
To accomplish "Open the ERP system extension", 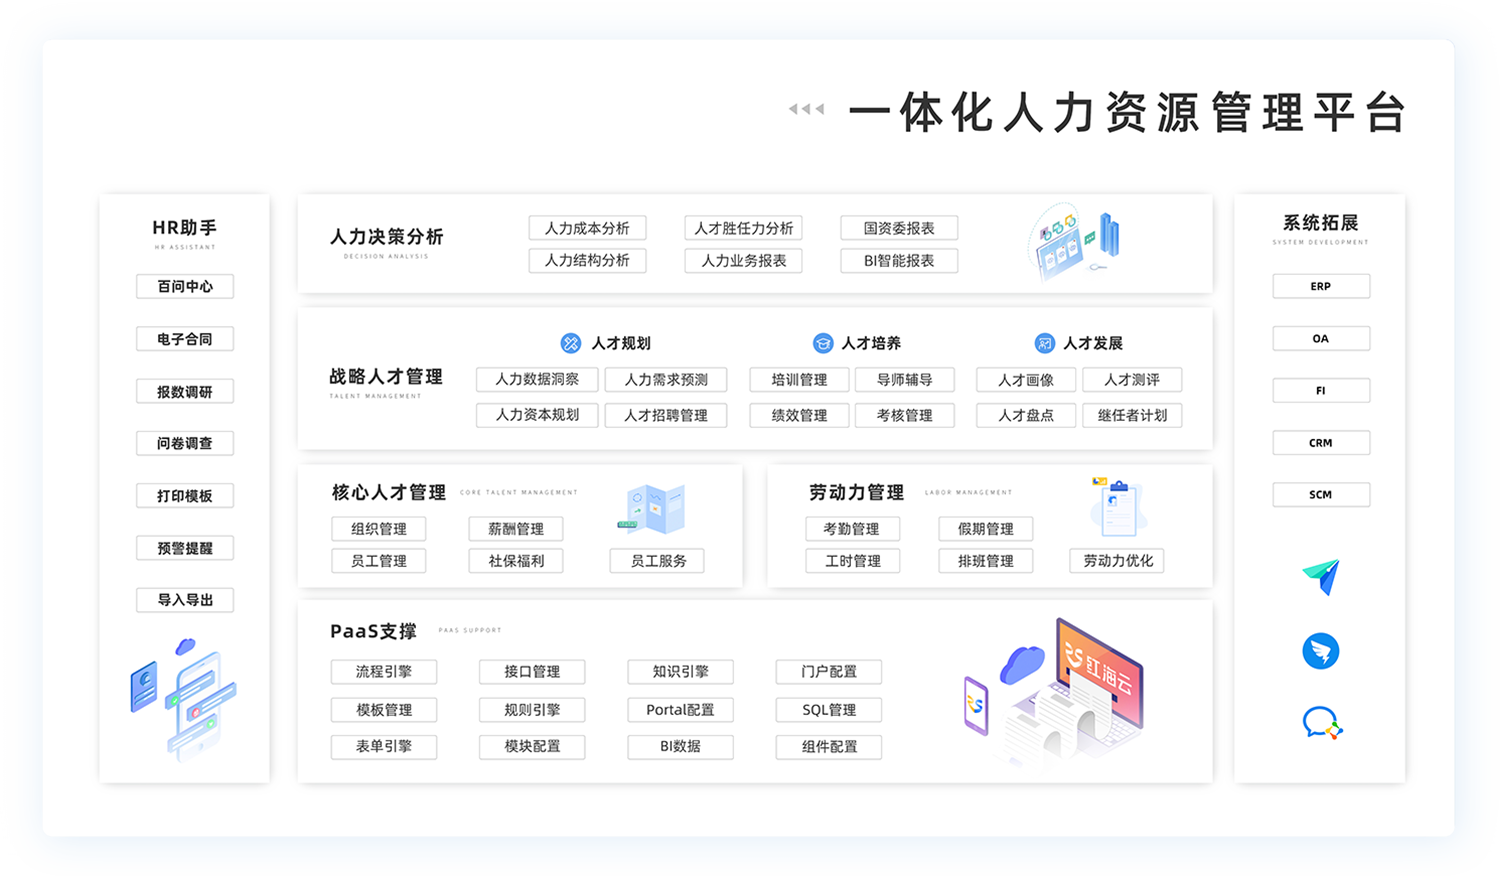I will coord(1320,287).
